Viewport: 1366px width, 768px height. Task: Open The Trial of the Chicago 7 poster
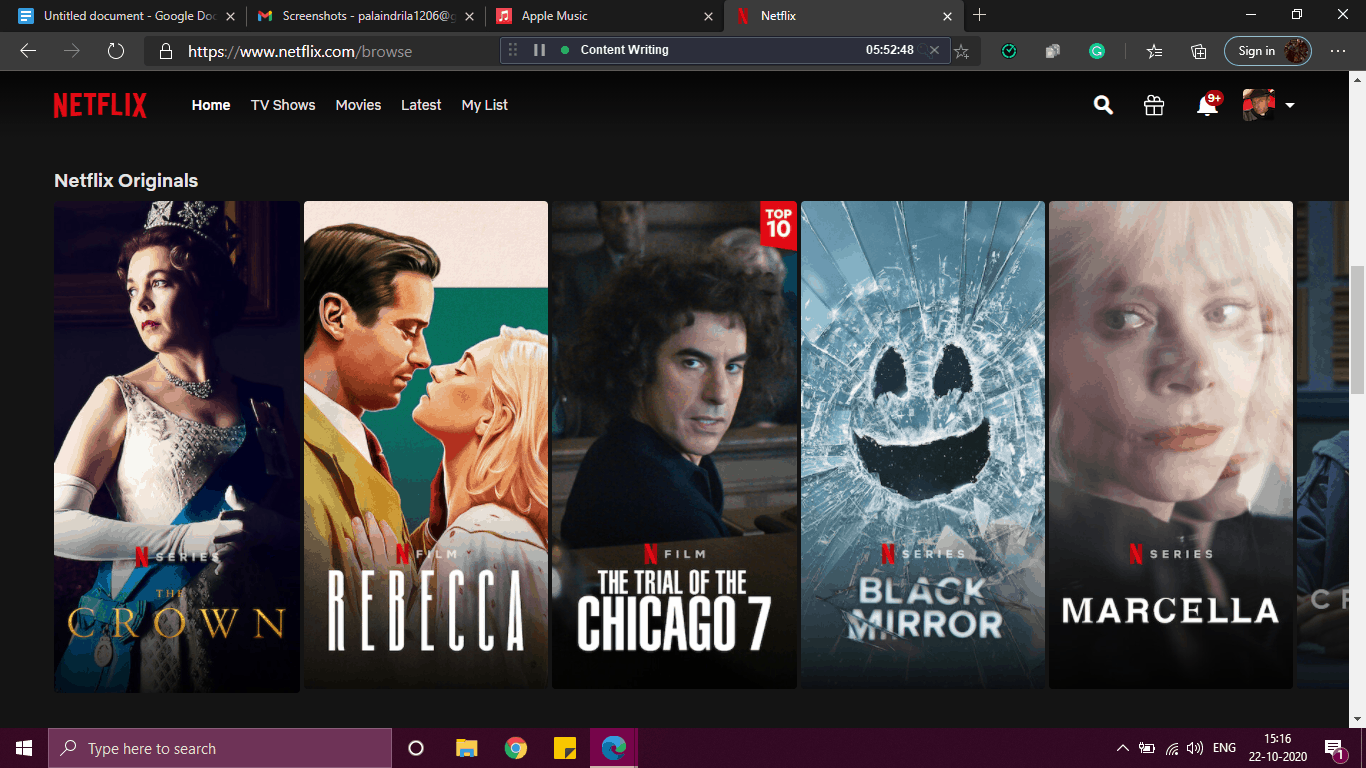click(x=674, y=445)
